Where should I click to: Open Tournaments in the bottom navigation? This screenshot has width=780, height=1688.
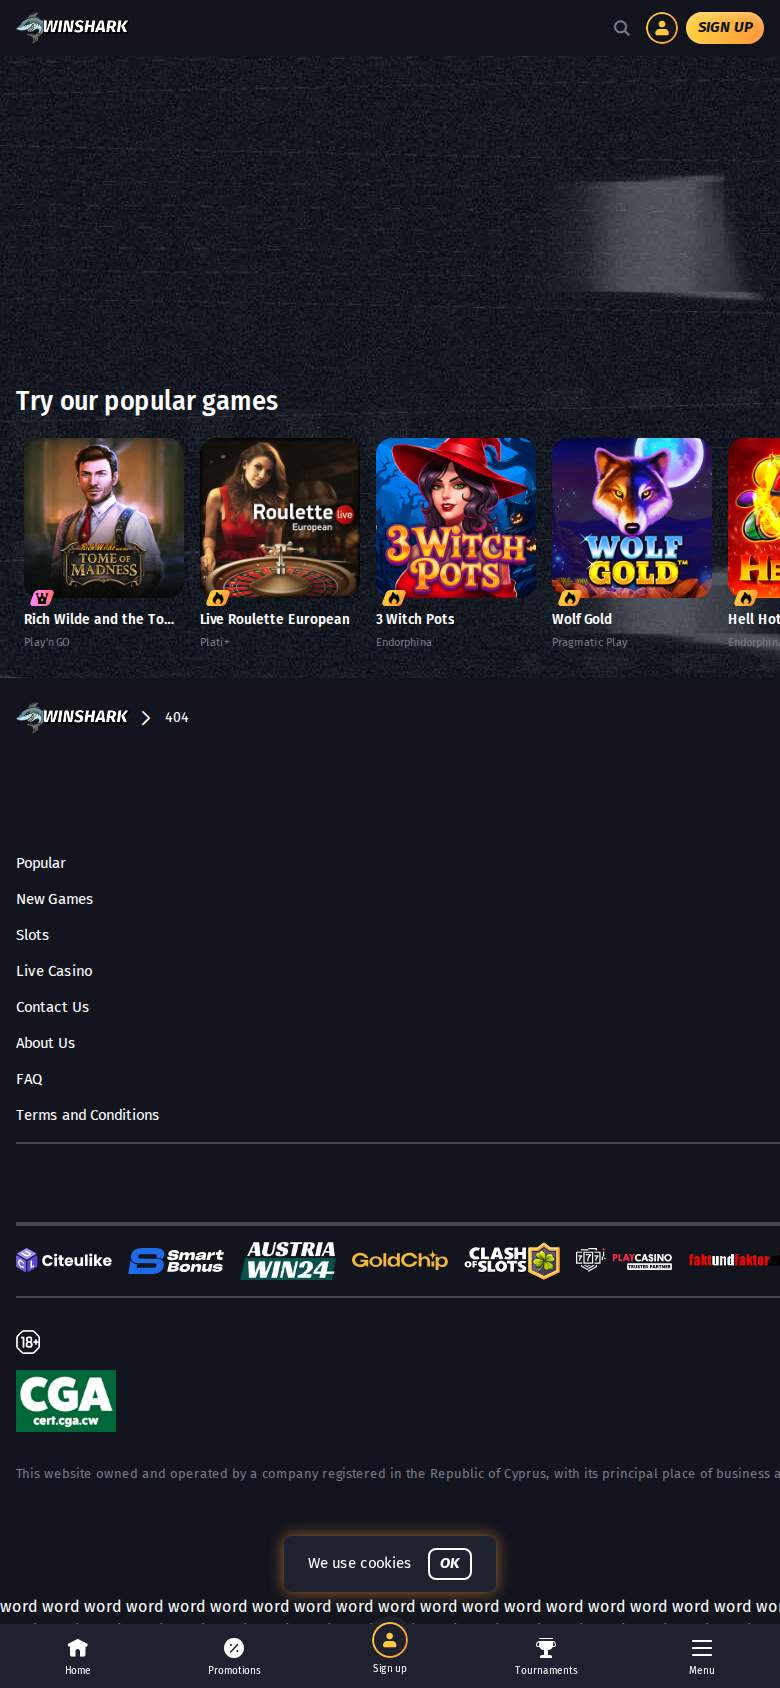[x=546, y=1656]
